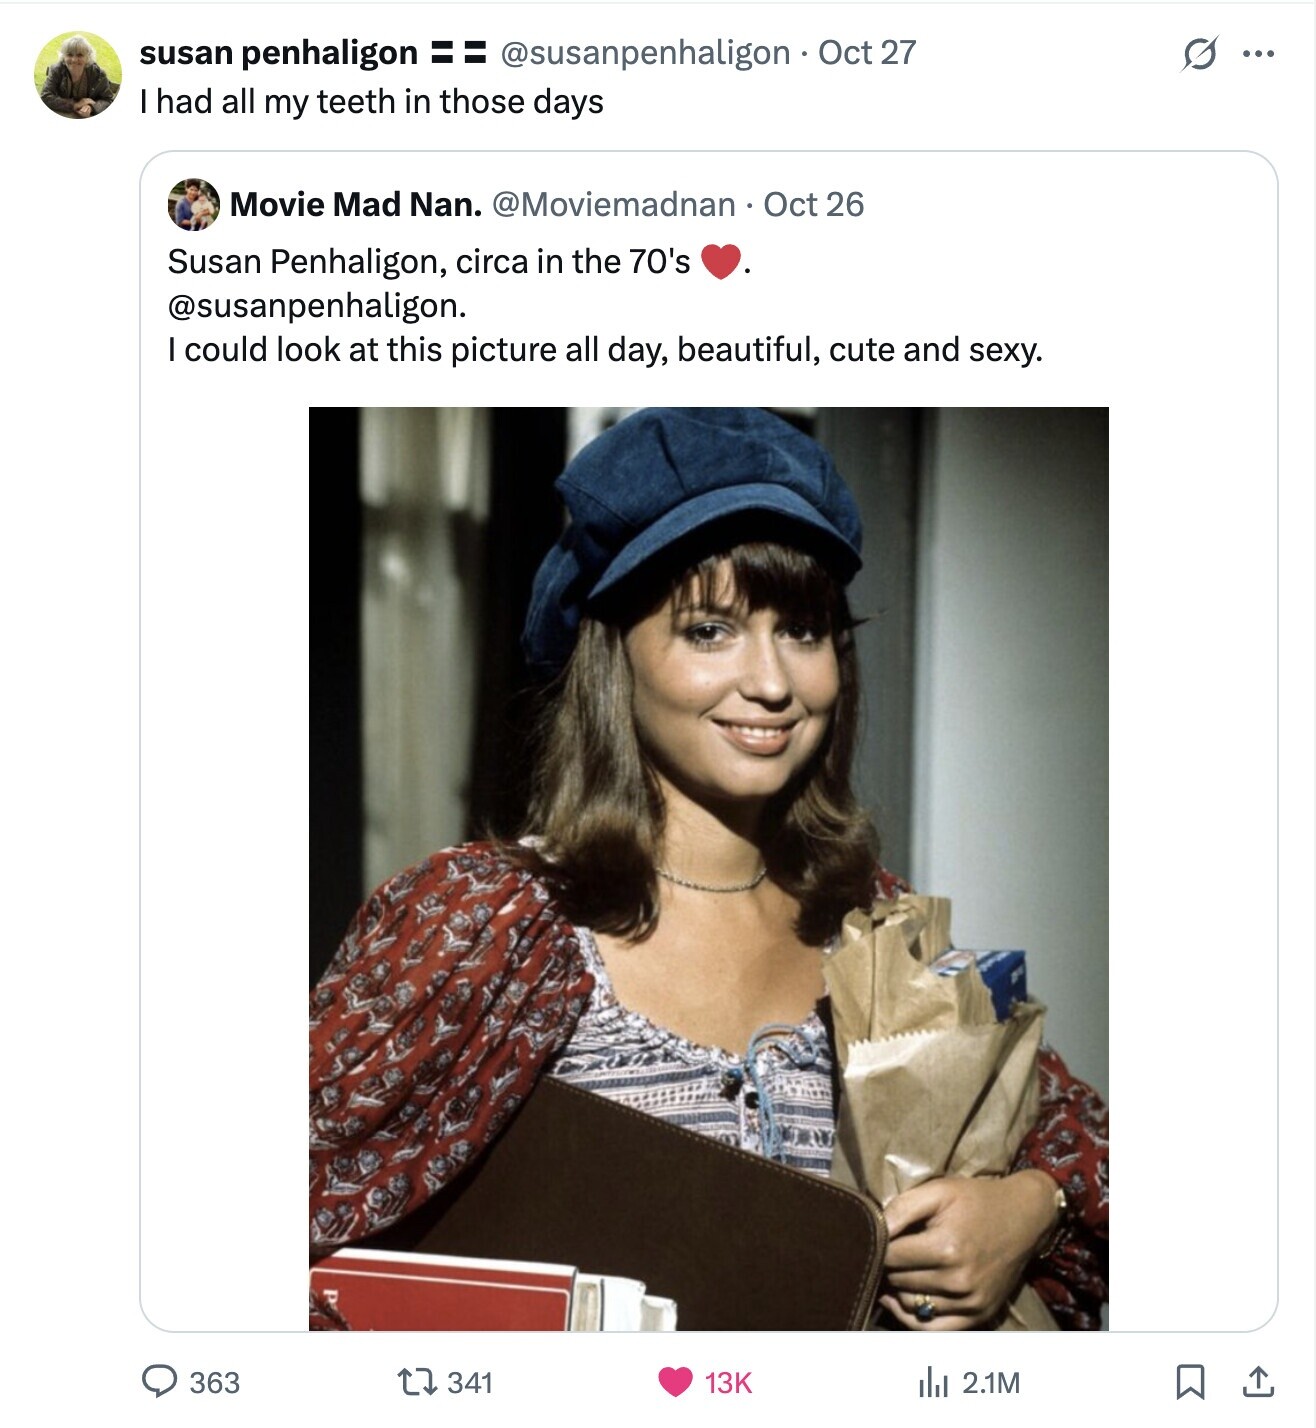1316x1428 pixels.
Task: Click the Movie Mad Nan. display name
Action: click(x=356, y=205)
